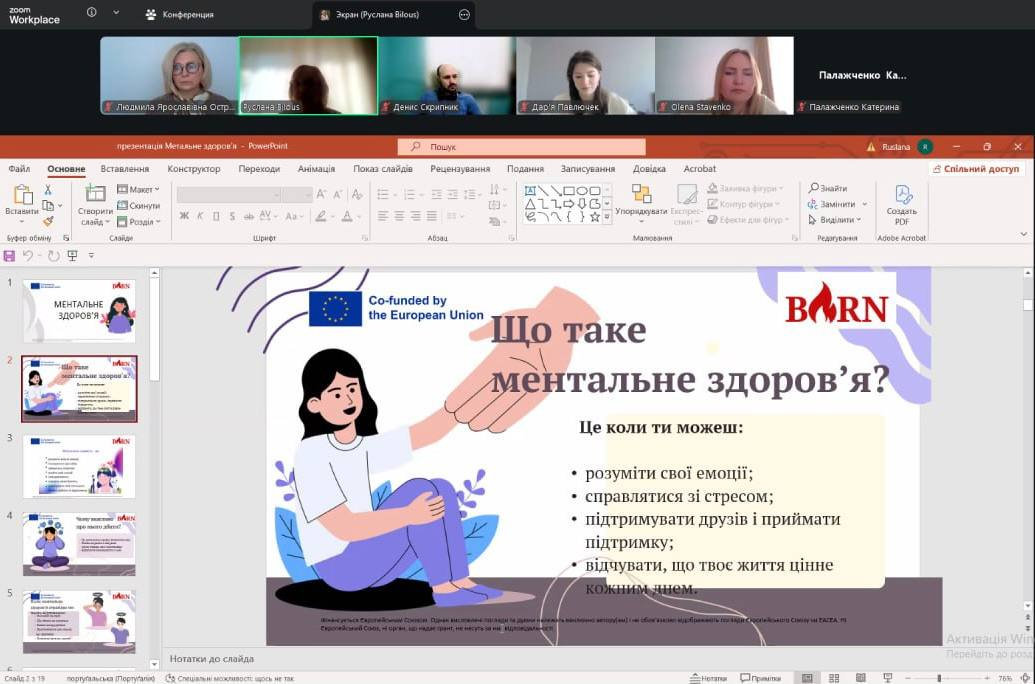This screenshot has height=684, width=1035.
Task: Switch to Показ слайдів ribbon tab
Action: pyautogui.click(x=383, y=168)
